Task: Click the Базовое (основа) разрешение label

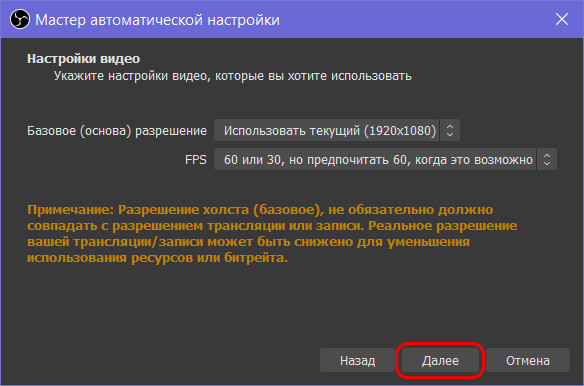Action: point(117,131)
